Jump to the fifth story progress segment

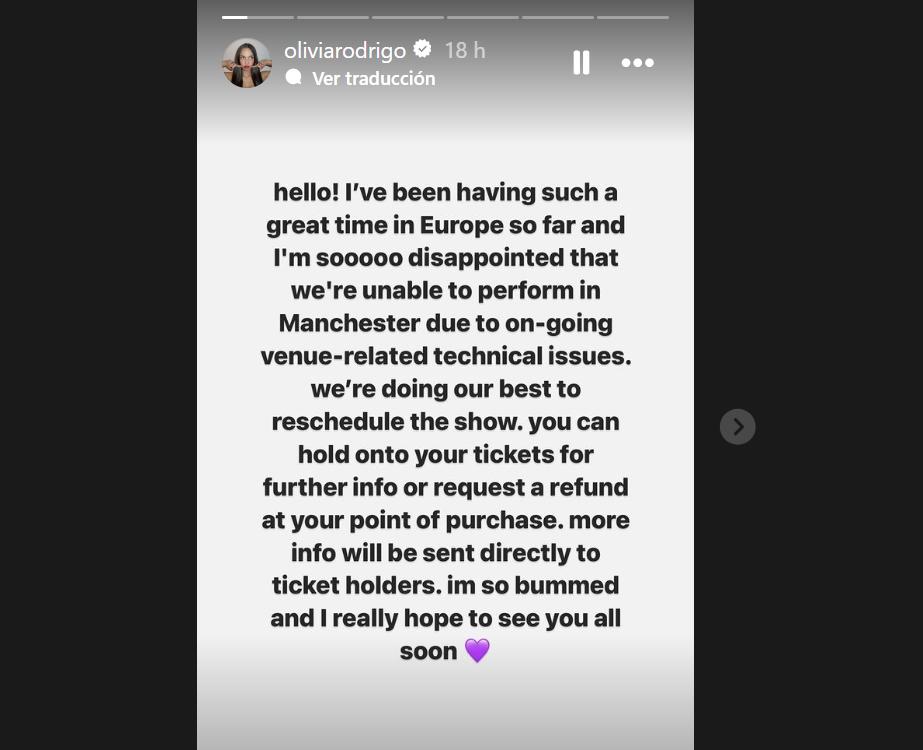point(557,17)
